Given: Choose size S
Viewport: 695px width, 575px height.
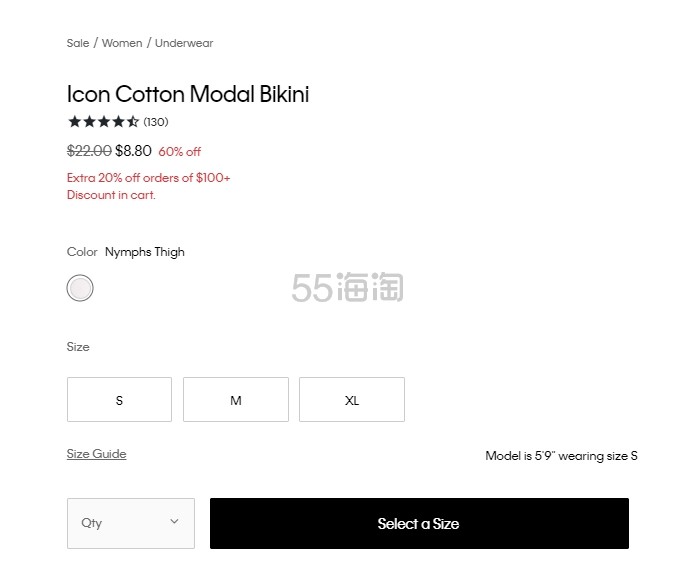Looking at the screenshot, I should [x=119, y=400].
